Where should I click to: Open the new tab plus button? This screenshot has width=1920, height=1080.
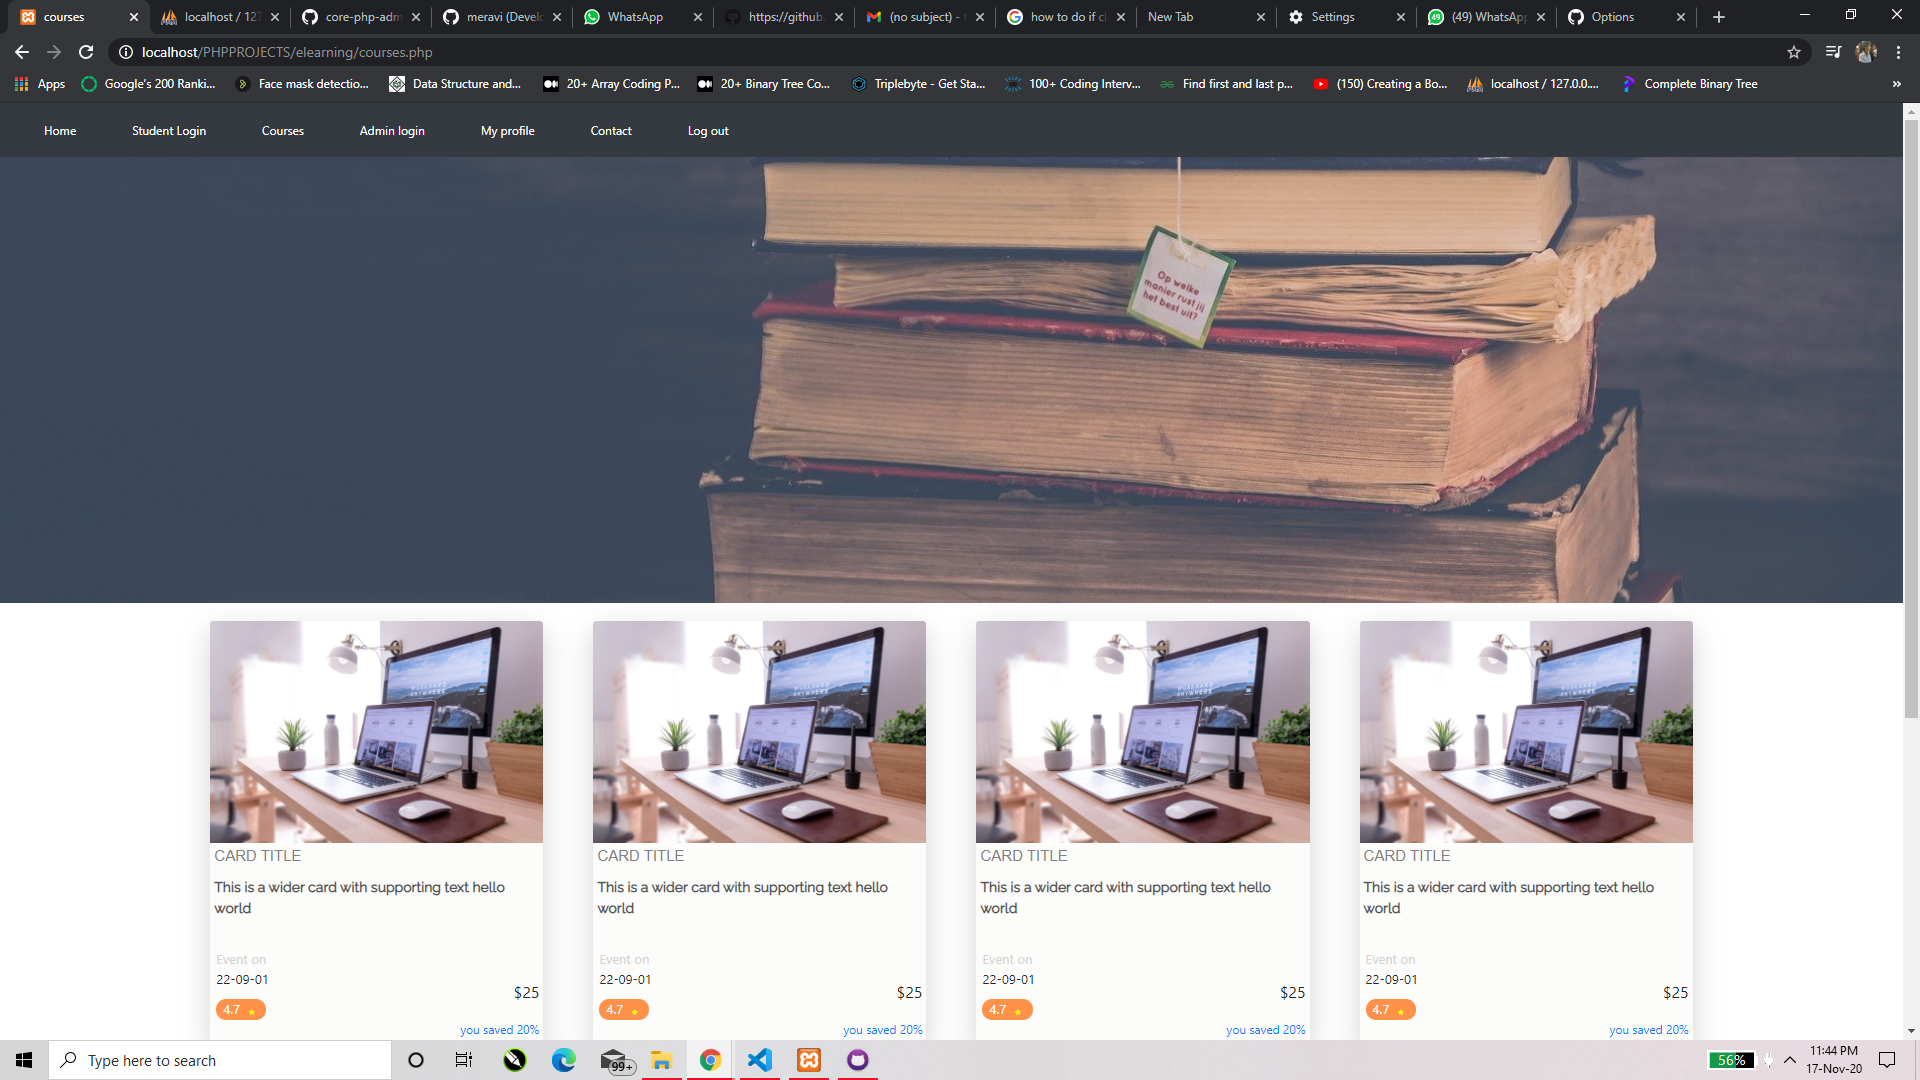[x=1719, y=17]
